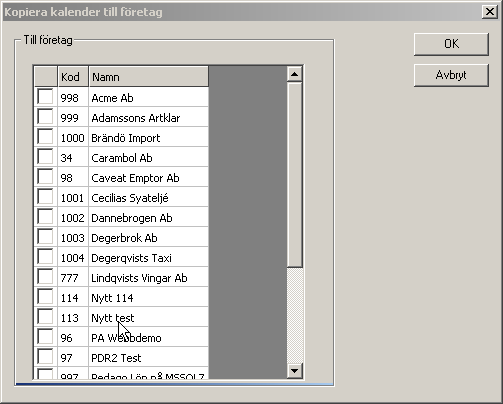Select the Caveat Emptor Ab checkbox

coord(45,177)
